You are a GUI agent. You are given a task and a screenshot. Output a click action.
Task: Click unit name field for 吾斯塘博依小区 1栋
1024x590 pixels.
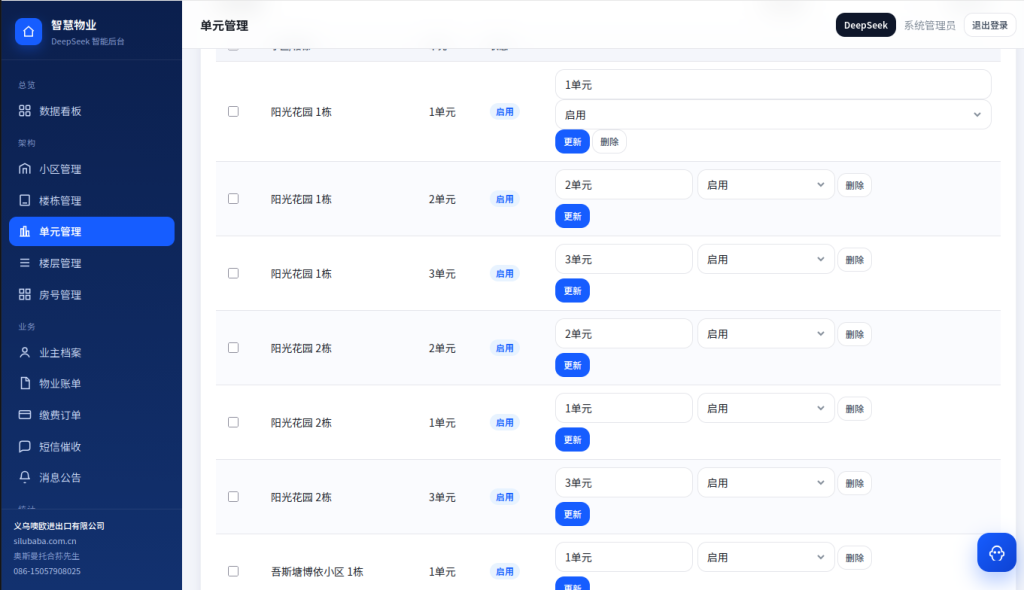click(624, 557)
